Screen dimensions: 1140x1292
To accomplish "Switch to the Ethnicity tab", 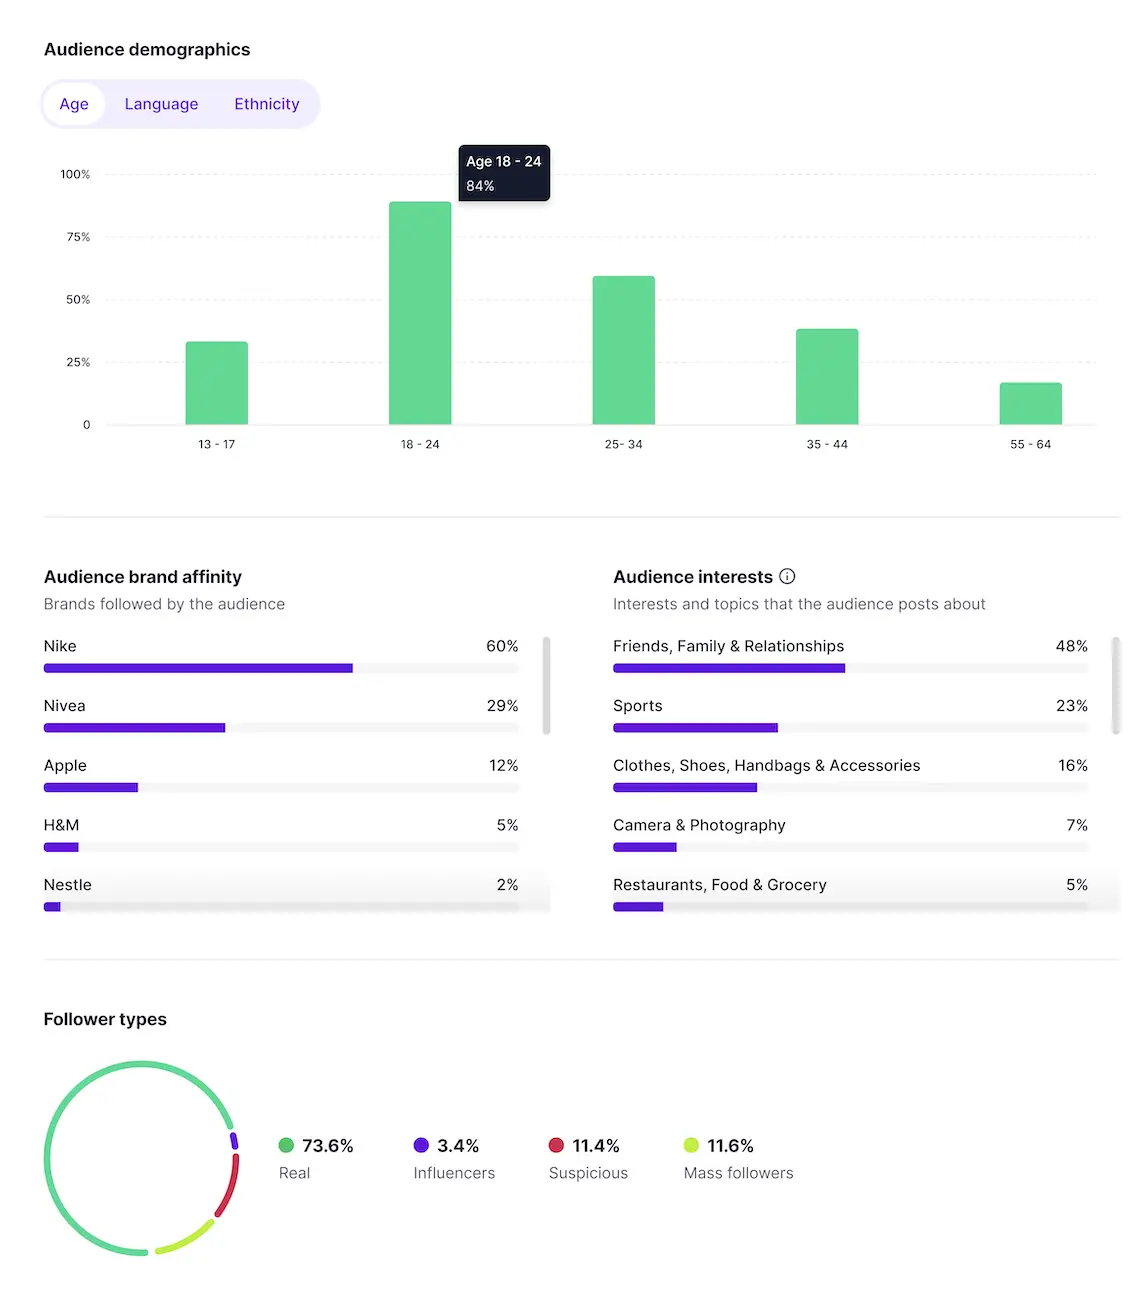I will coord(266,104).
